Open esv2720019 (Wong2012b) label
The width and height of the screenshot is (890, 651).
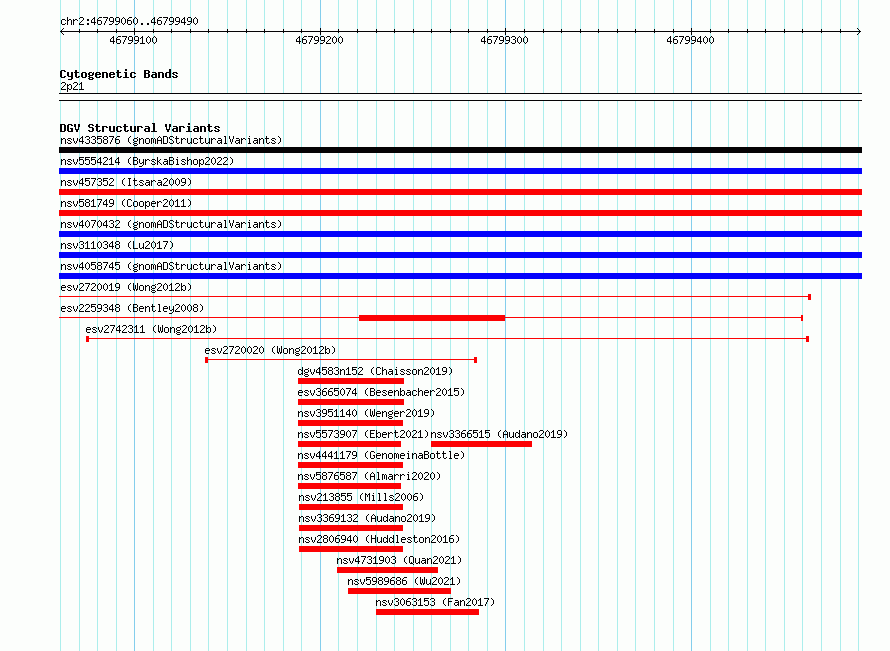[126, 287]
